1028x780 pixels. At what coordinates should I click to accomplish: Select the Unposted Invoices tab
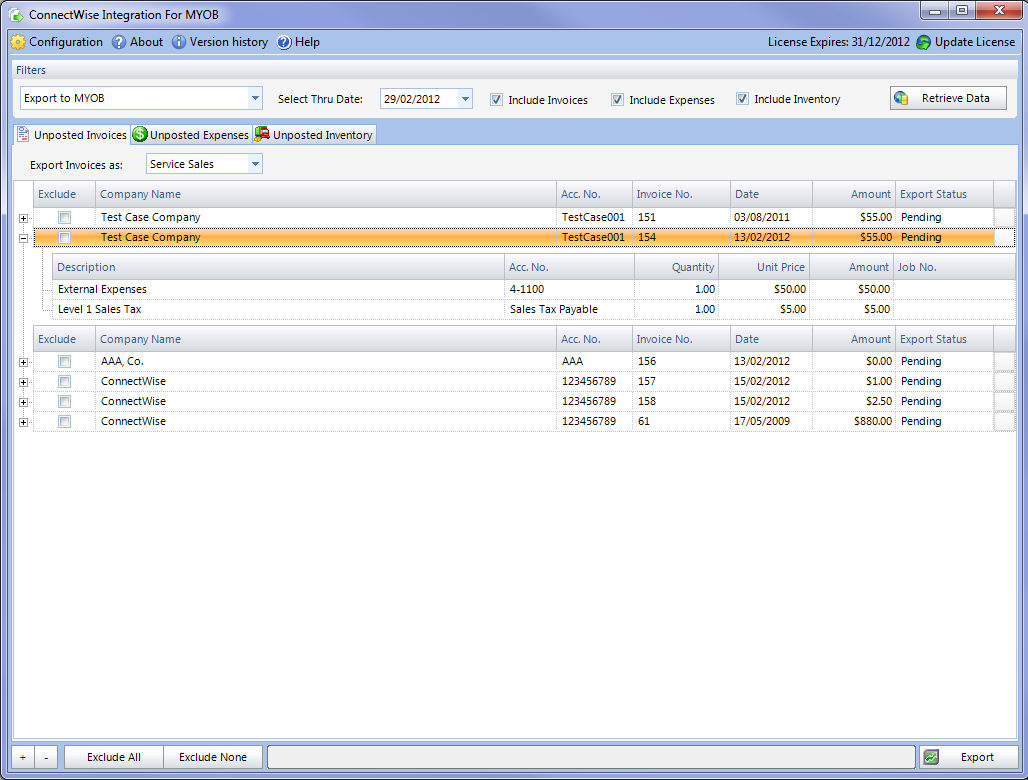pyautogui.click(x=72, y=134)
